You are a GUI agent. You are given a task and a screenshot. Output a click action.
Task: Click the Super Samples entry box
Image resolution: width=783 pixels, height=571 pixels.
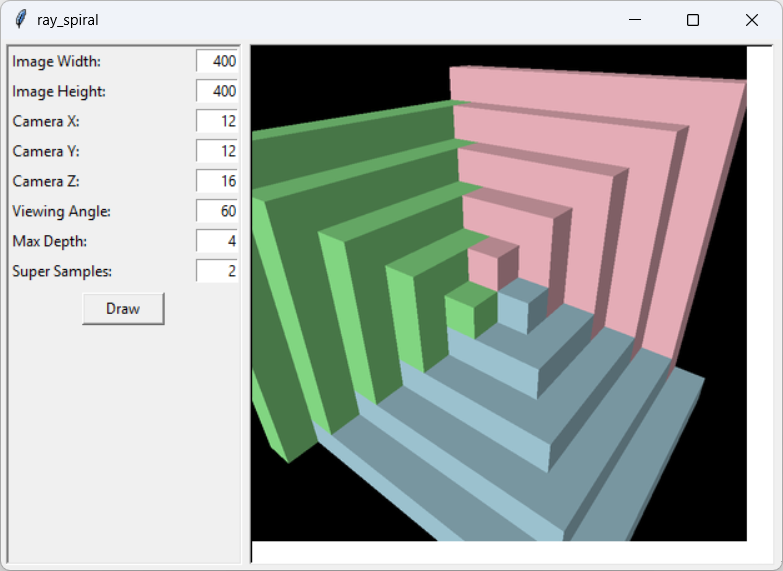[x=217, y=271]
